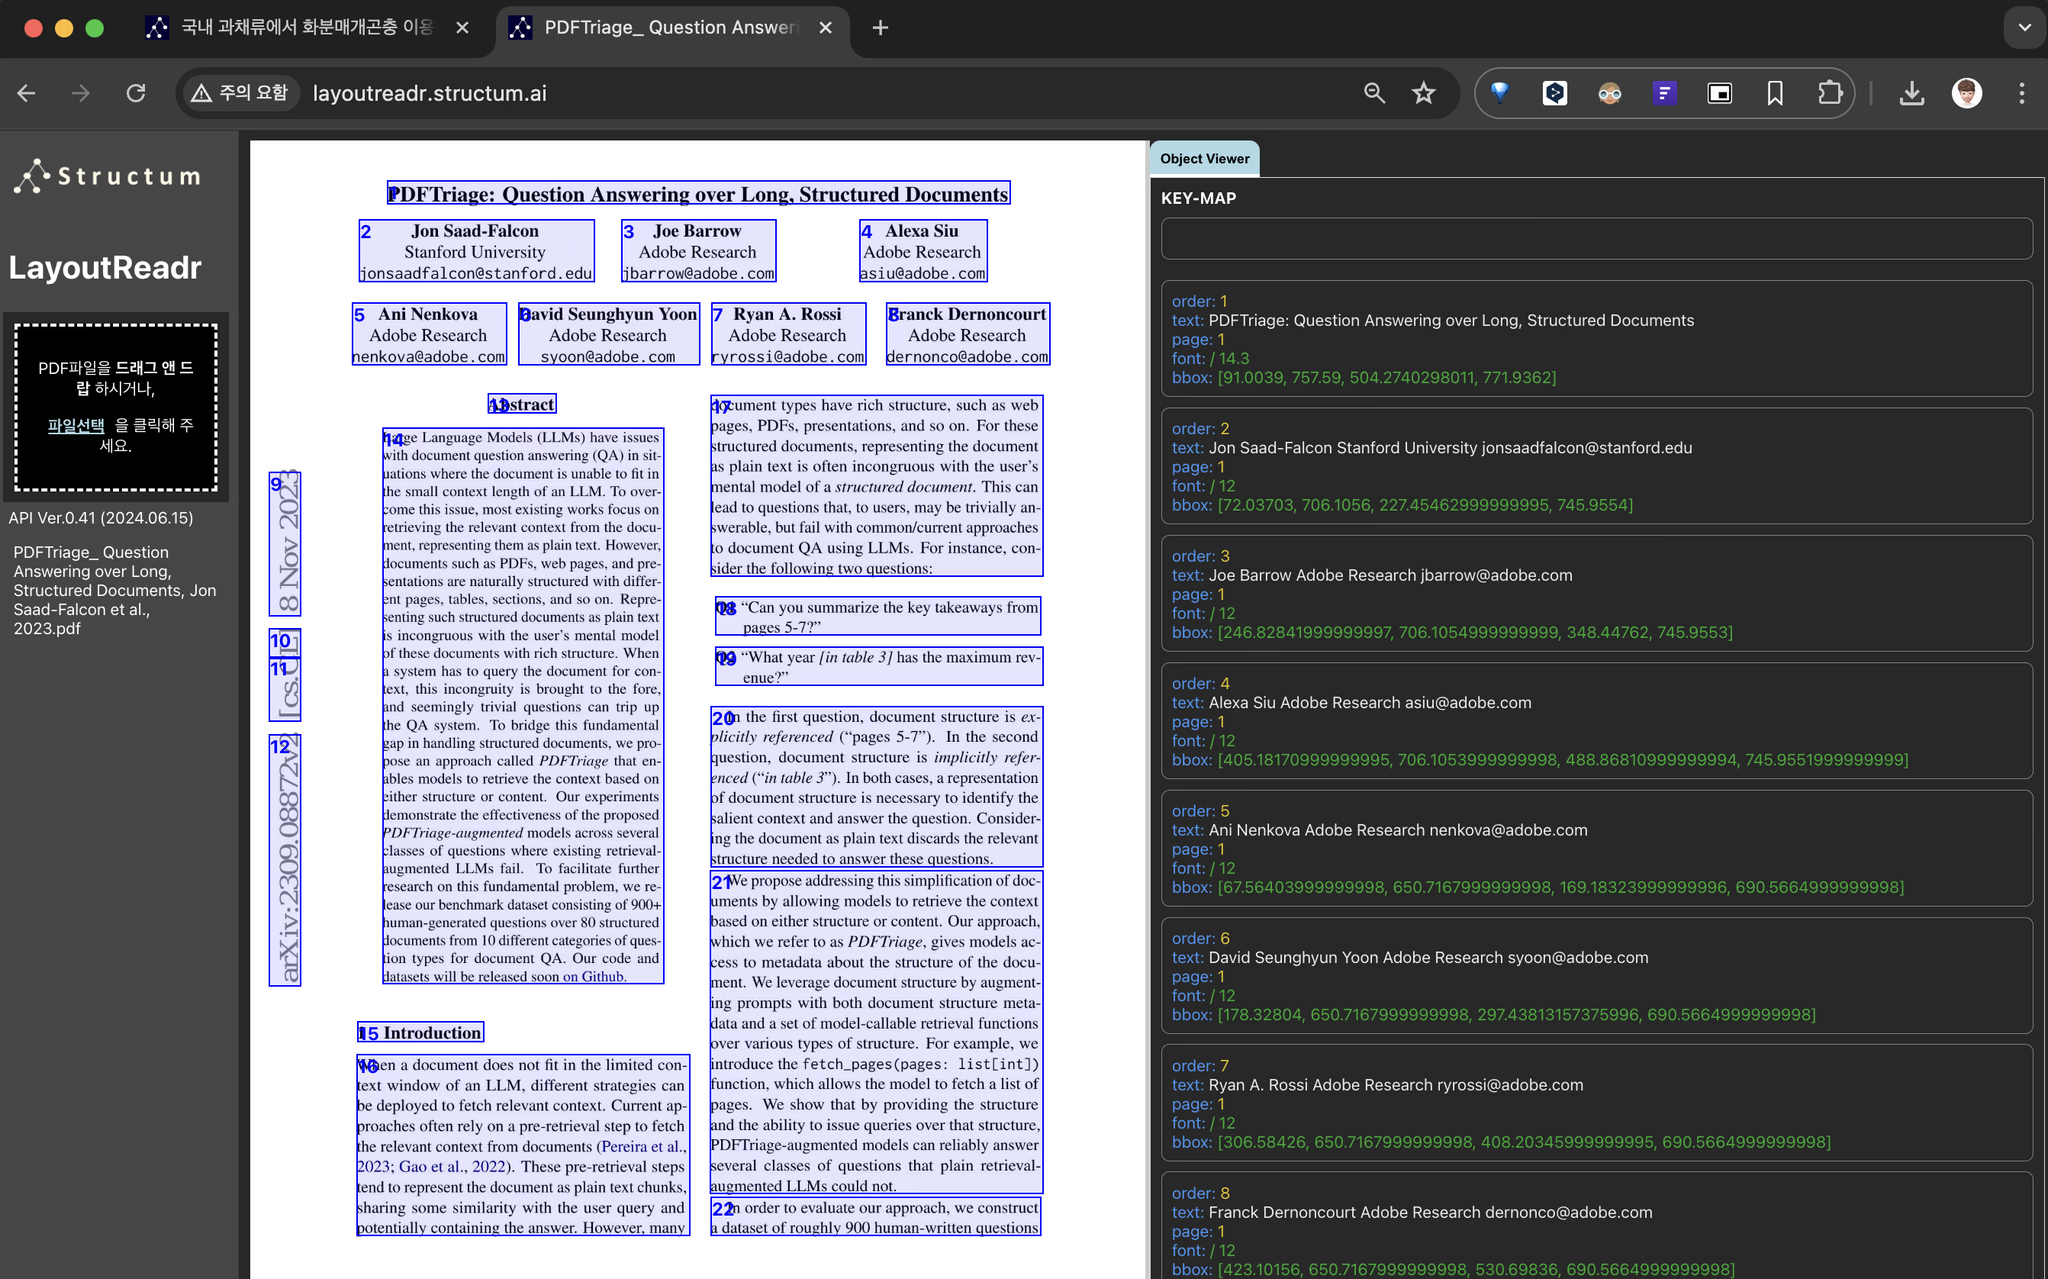Click the back navigation arrow
Image resolution: width=2048 pixels, height=1279 pixels.
(27, 93)
